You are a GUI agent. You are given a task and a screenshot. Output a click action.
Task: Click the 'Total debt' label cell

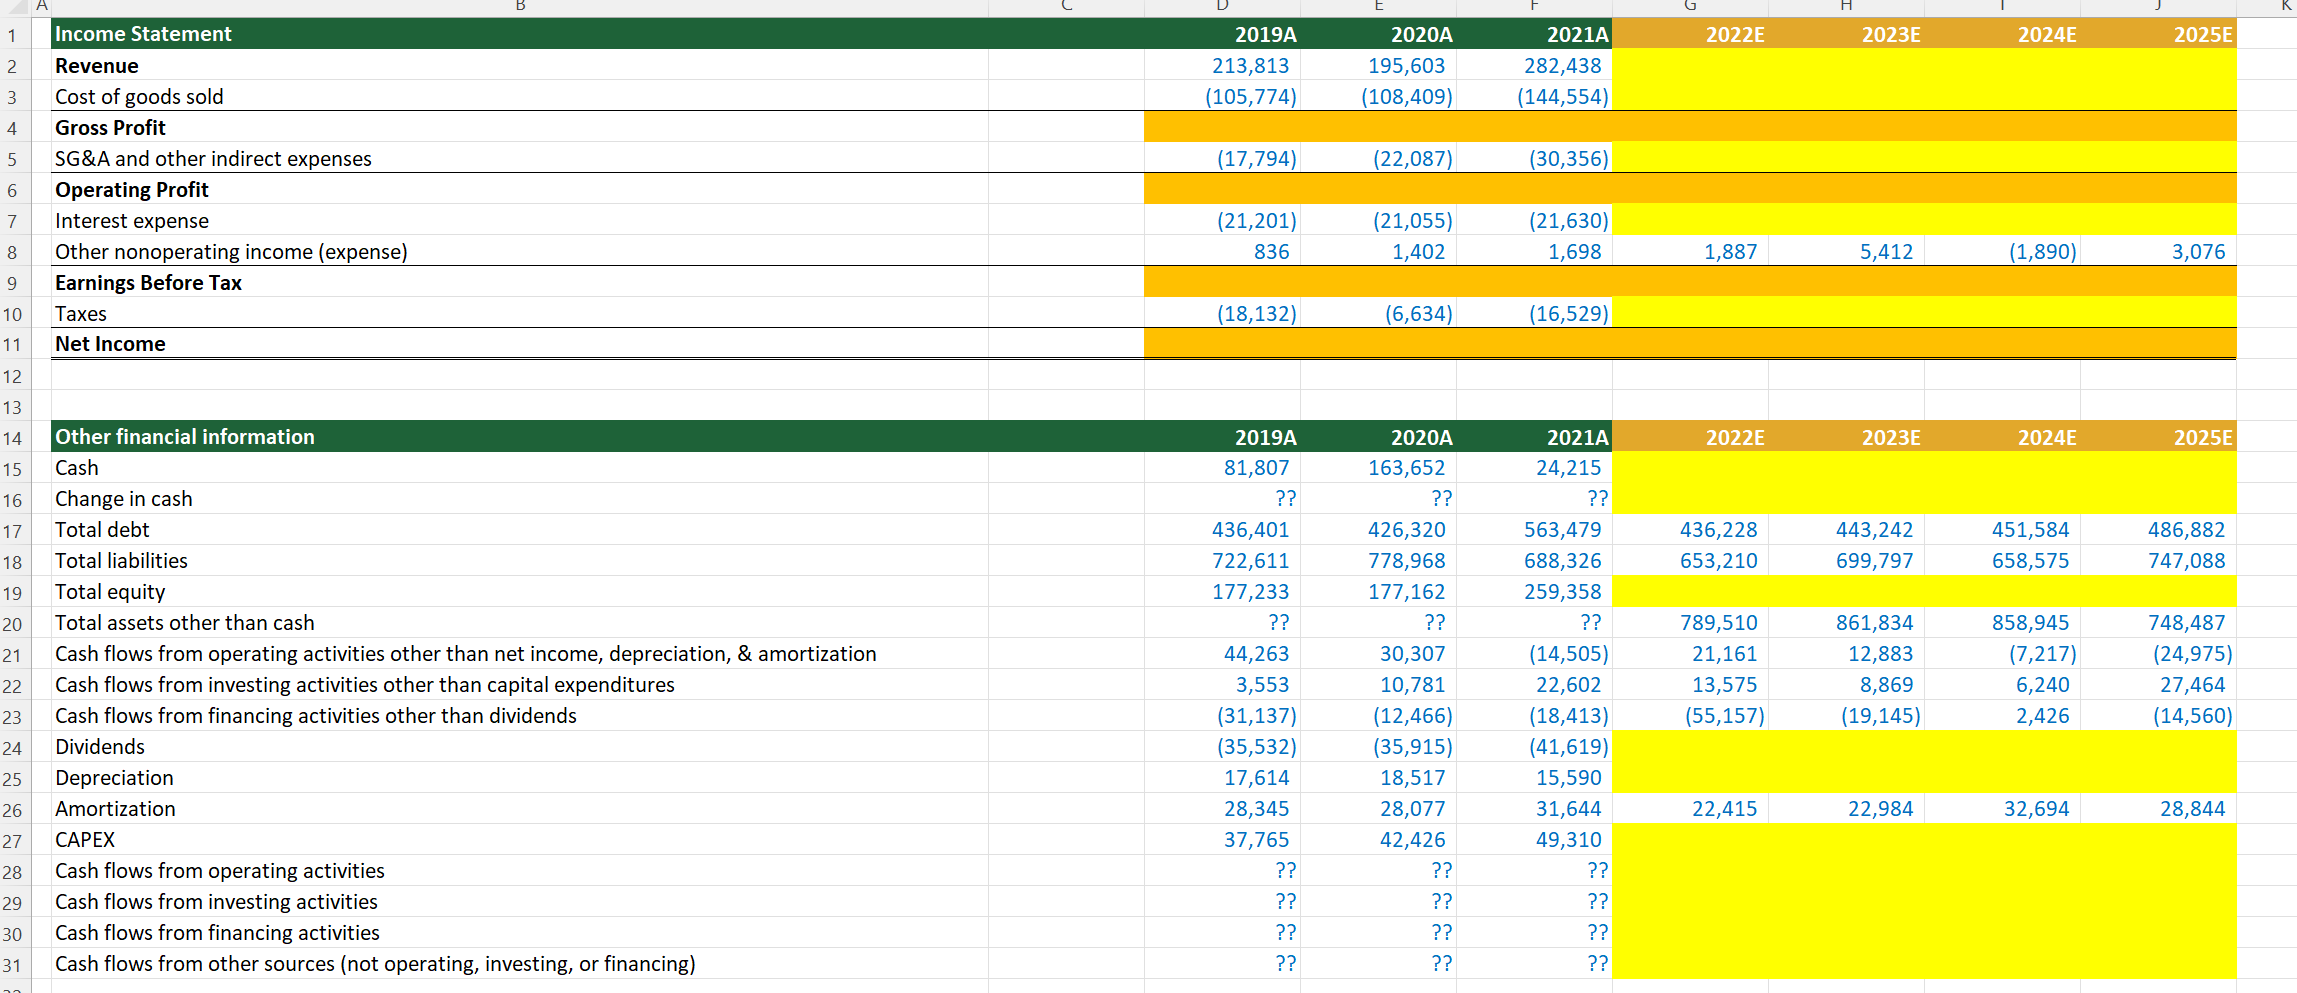(x=102, y=530)
